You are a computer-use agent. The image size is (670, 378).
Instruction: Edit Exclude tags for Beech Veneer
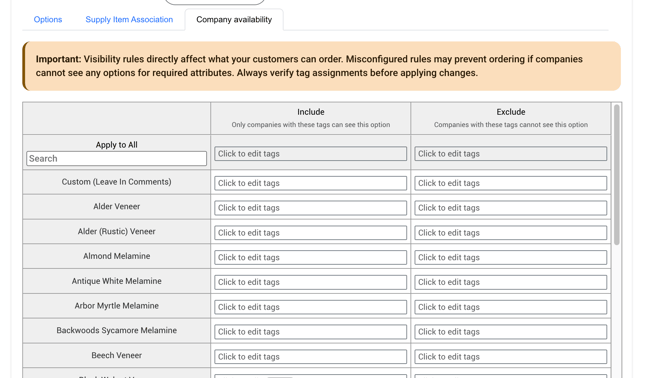pos(511,357)
